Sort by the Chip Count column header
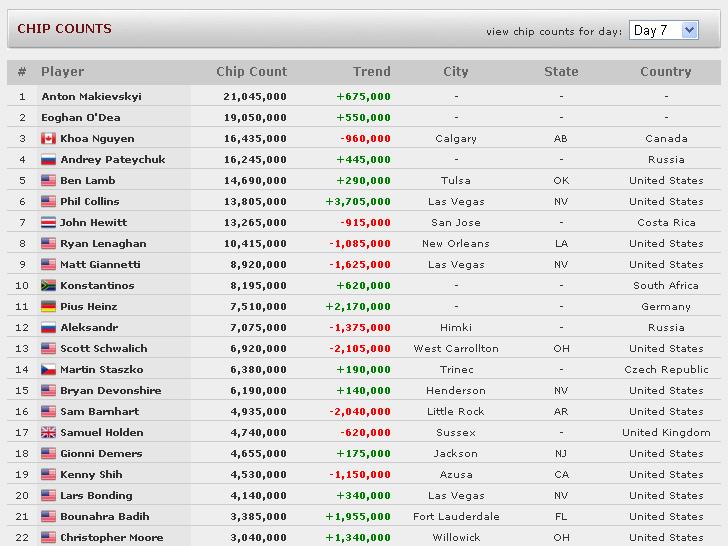Screen dimensions: 728x546 [x=252, y=72]
